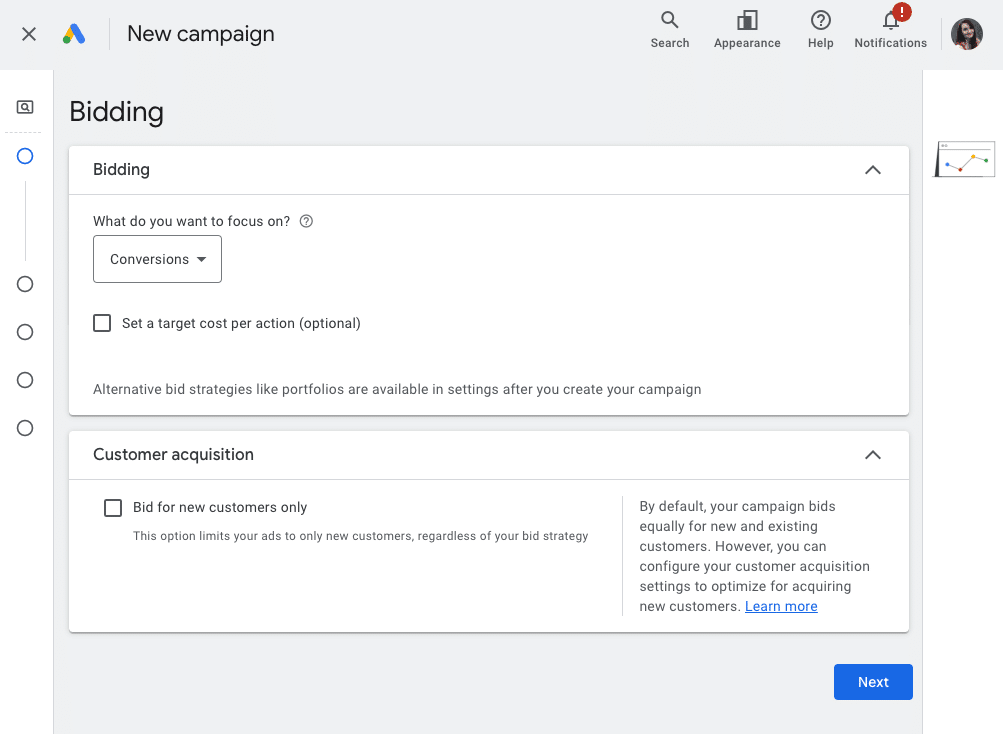
Task: Collapse the Customer acquisition section
Action: pyautogui.click(x=873, y=455)
